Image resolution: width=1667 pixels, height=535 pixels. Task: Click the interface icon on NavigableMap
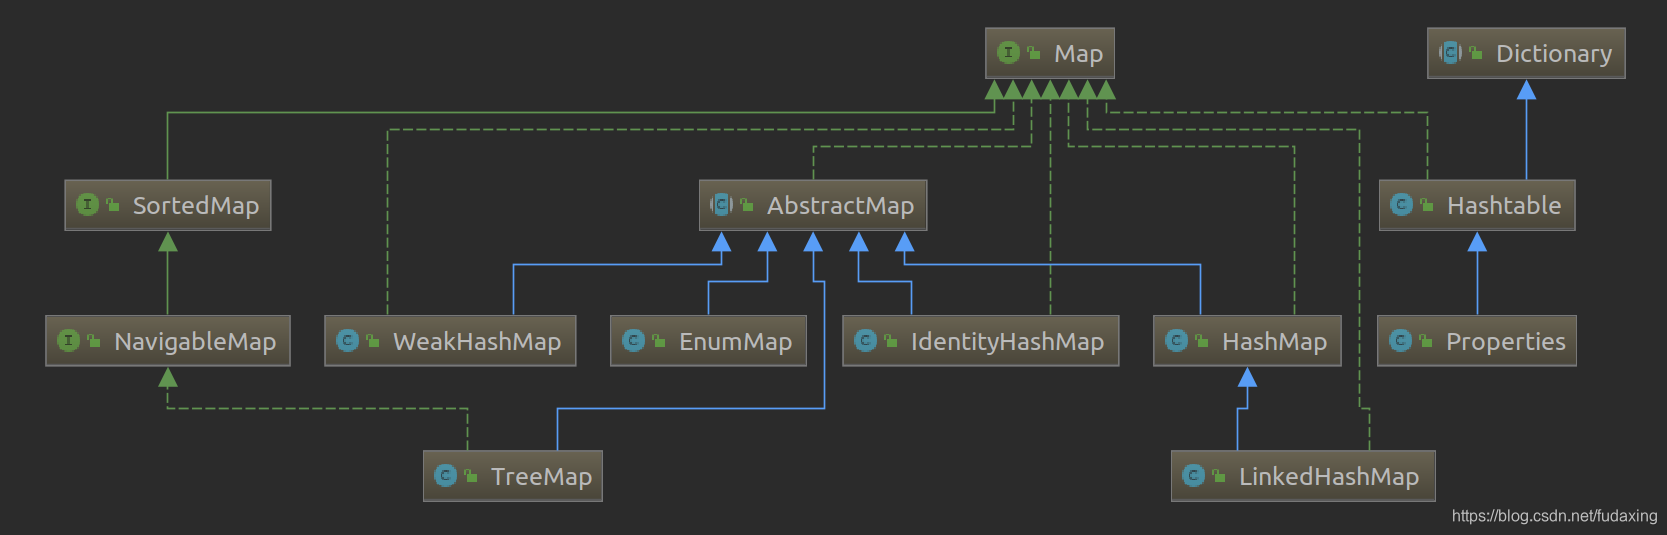click(x=68, y=340)
